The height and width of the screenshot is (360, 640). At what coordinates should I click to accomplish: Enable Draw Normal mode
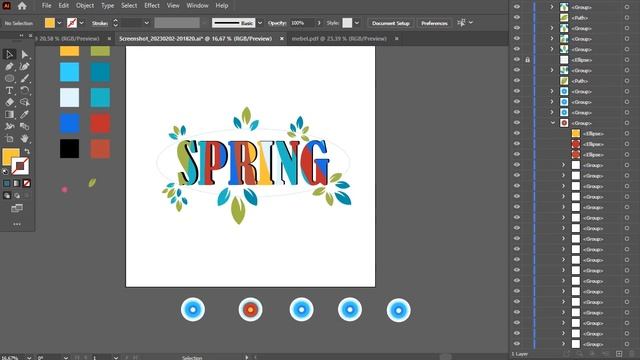click(7, 196)
